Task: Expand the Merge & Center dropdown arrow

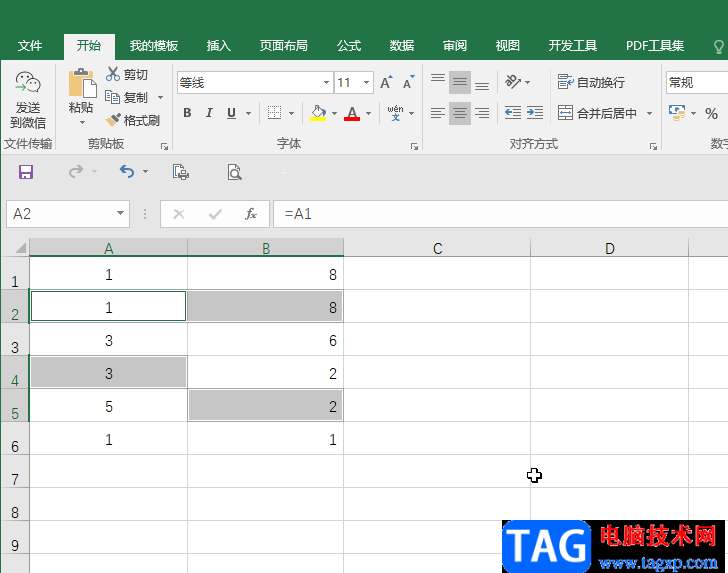Action: pos(649,113)
